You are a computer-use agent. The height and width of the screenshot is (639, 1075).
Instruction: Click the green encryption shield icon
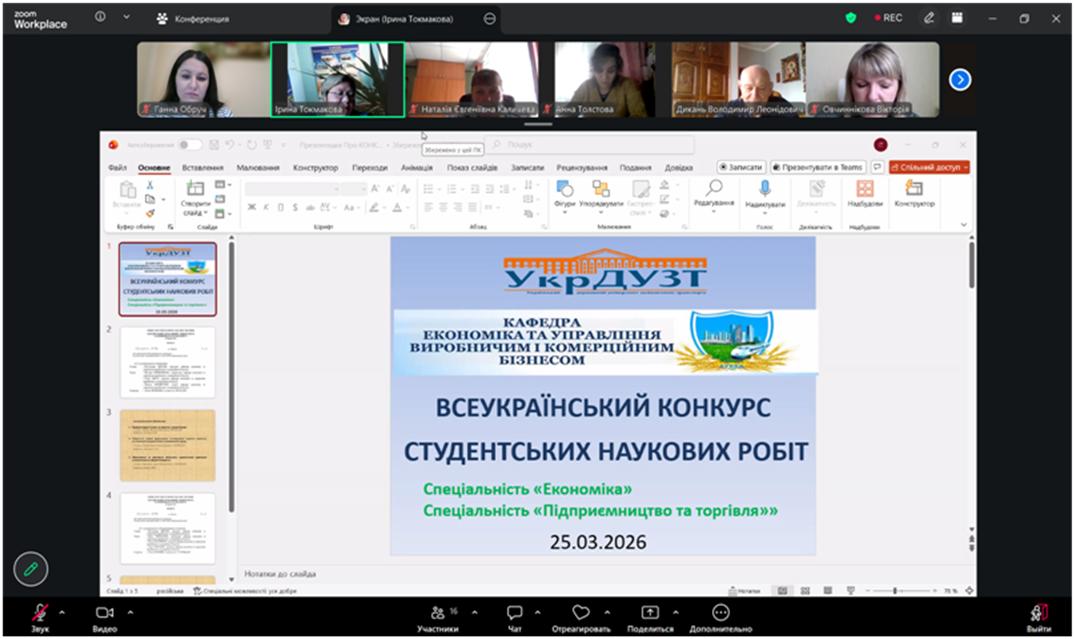851,18
